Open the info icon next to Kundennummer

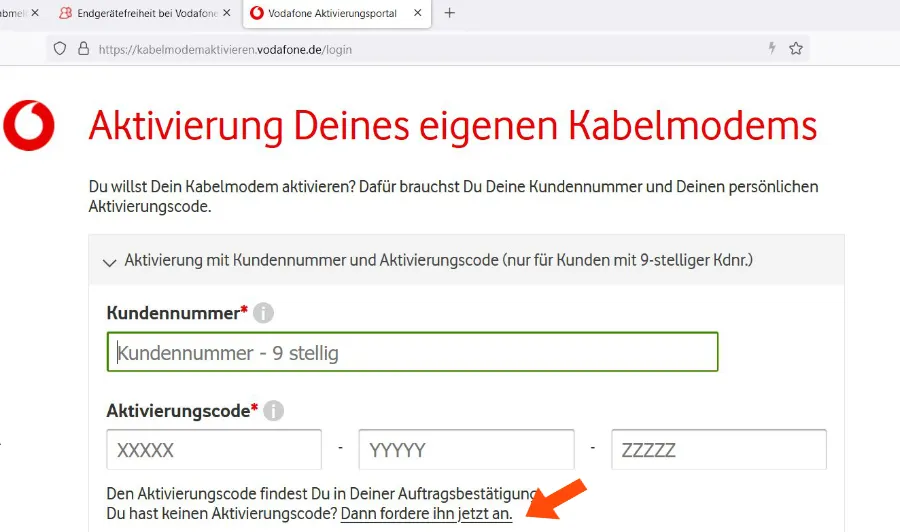click(x=263, y=313)
